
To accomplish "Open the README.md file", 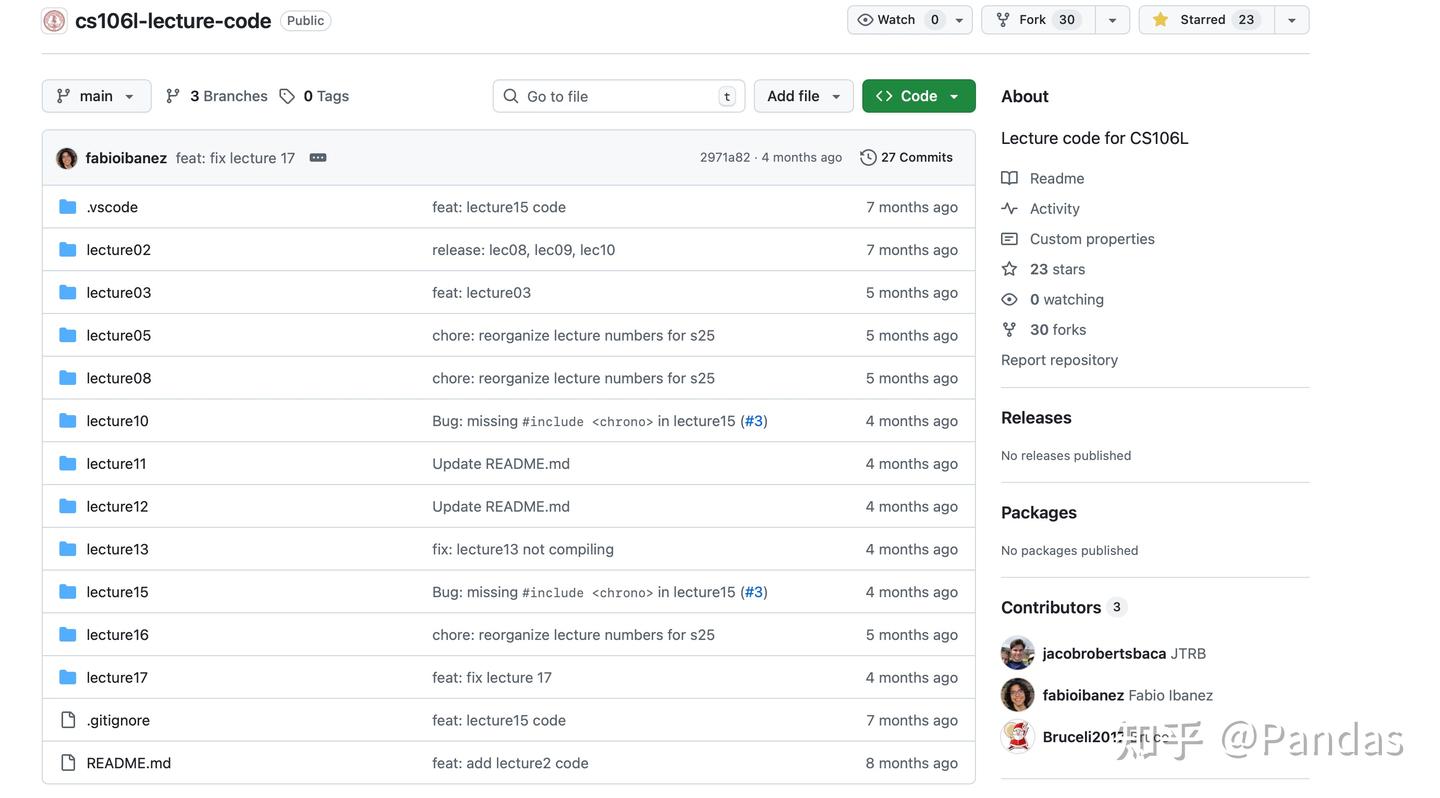I will [128, 763].
